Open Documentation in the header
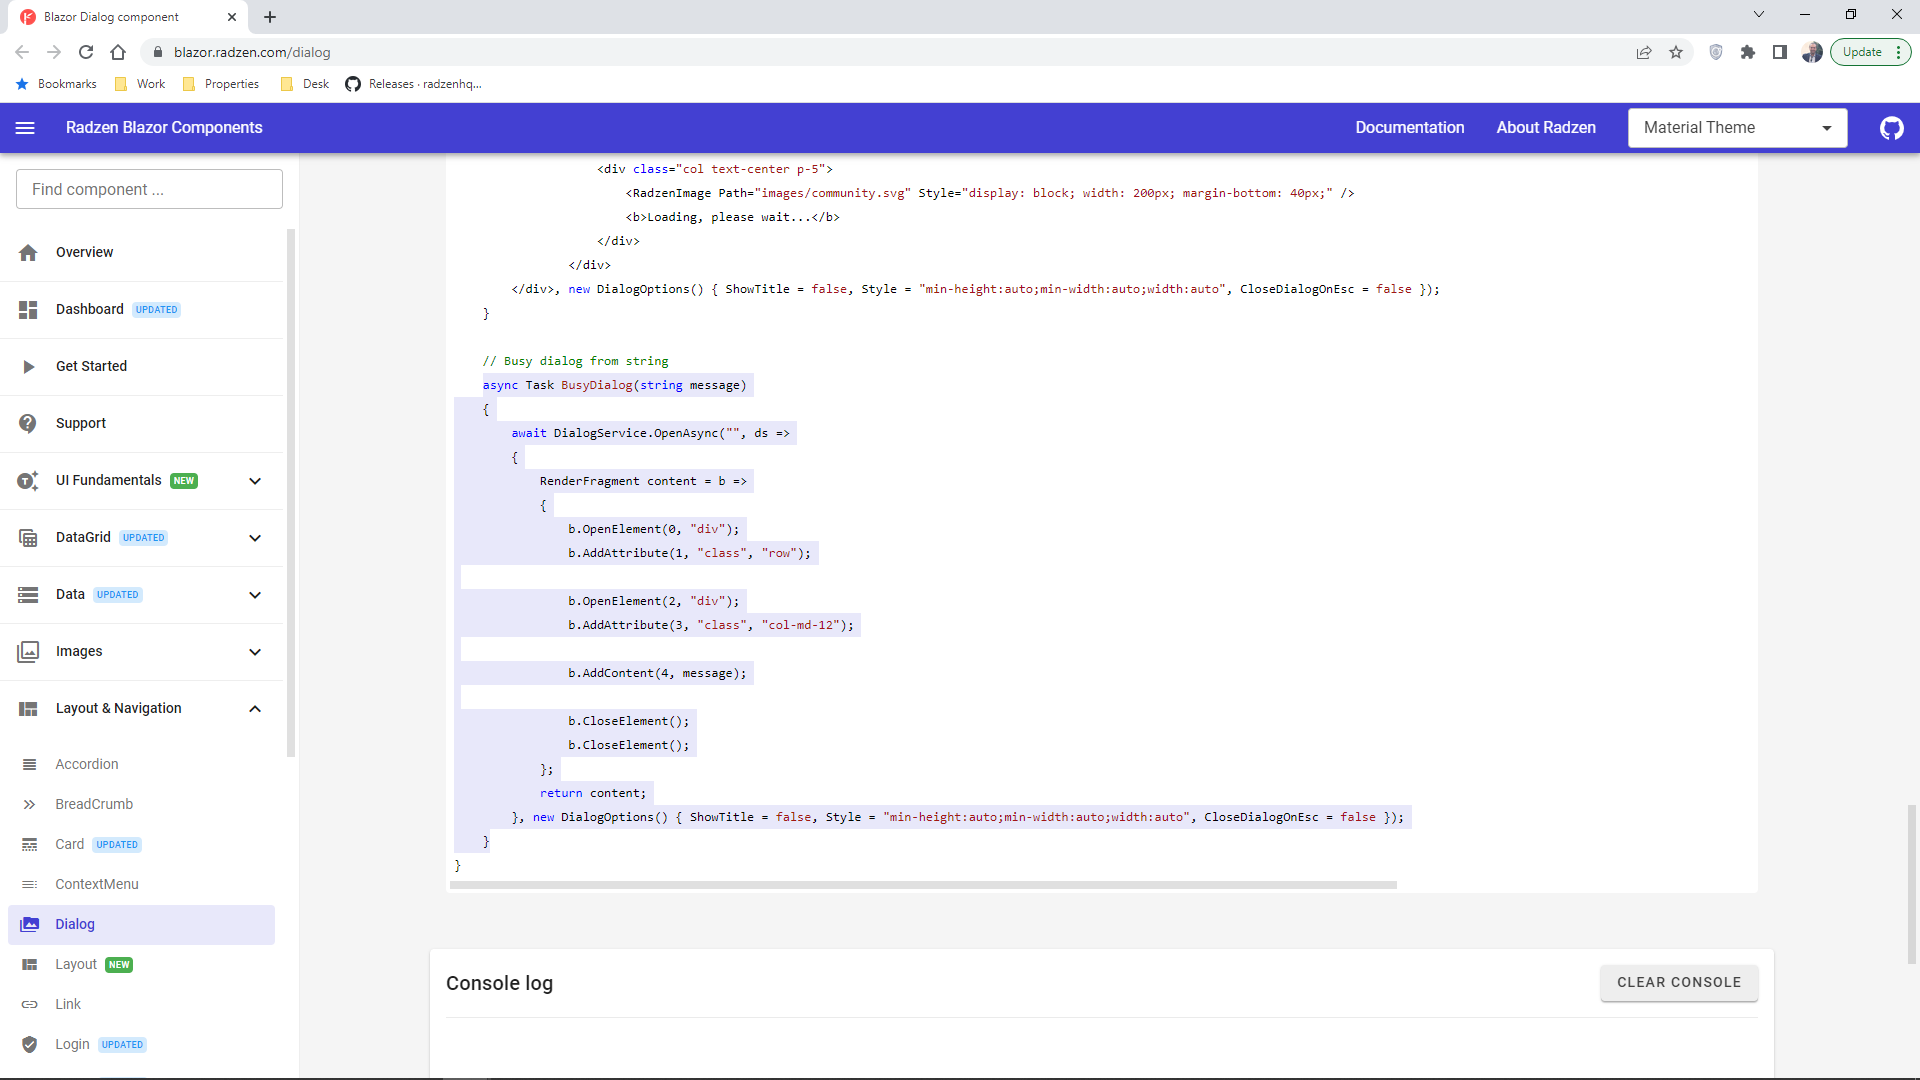 [1410, 128]
